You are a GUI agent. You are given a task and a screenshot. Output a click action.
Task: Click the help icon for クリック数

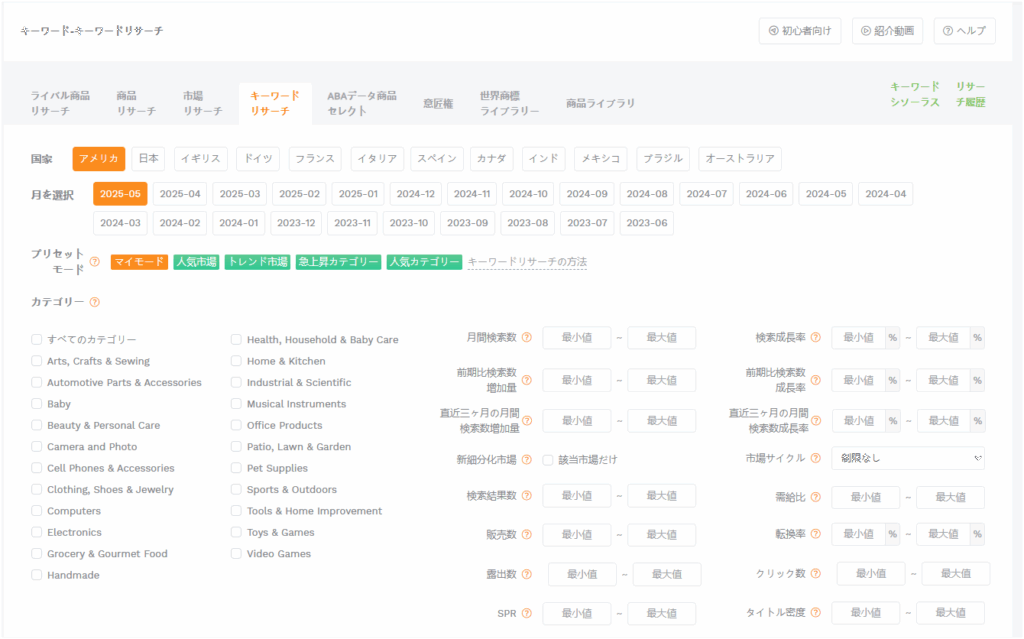coord(816,574)
